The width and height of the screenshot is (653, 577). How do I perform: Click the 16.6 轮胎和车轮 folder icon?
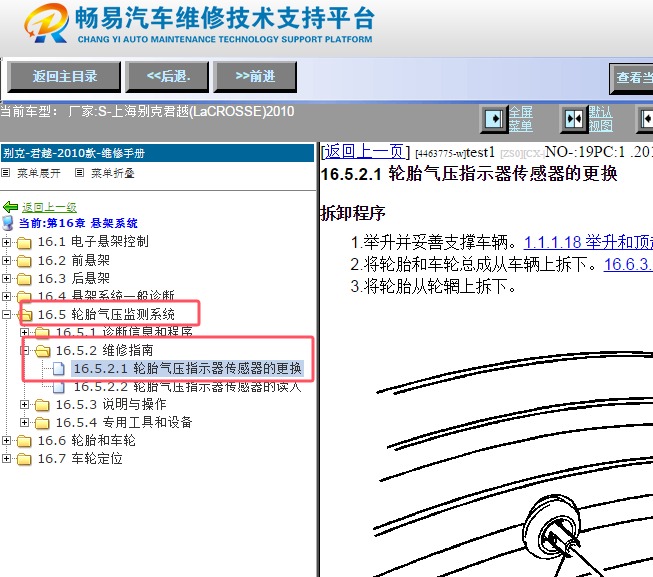(x=24, y=441)
